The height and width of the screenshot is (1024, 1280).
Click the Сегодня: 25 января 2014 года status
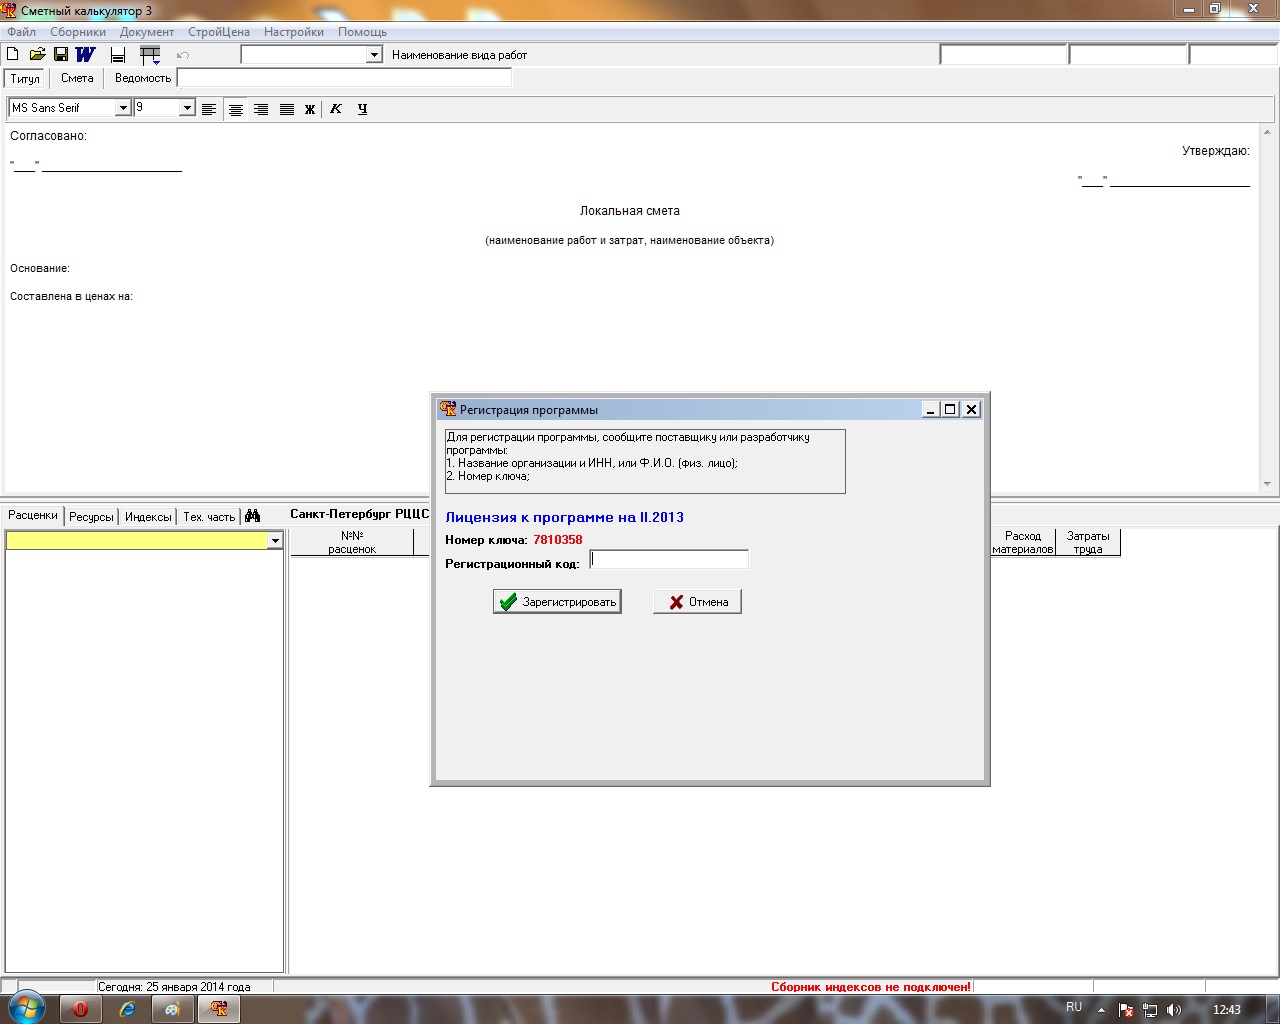tap(174, 987)
